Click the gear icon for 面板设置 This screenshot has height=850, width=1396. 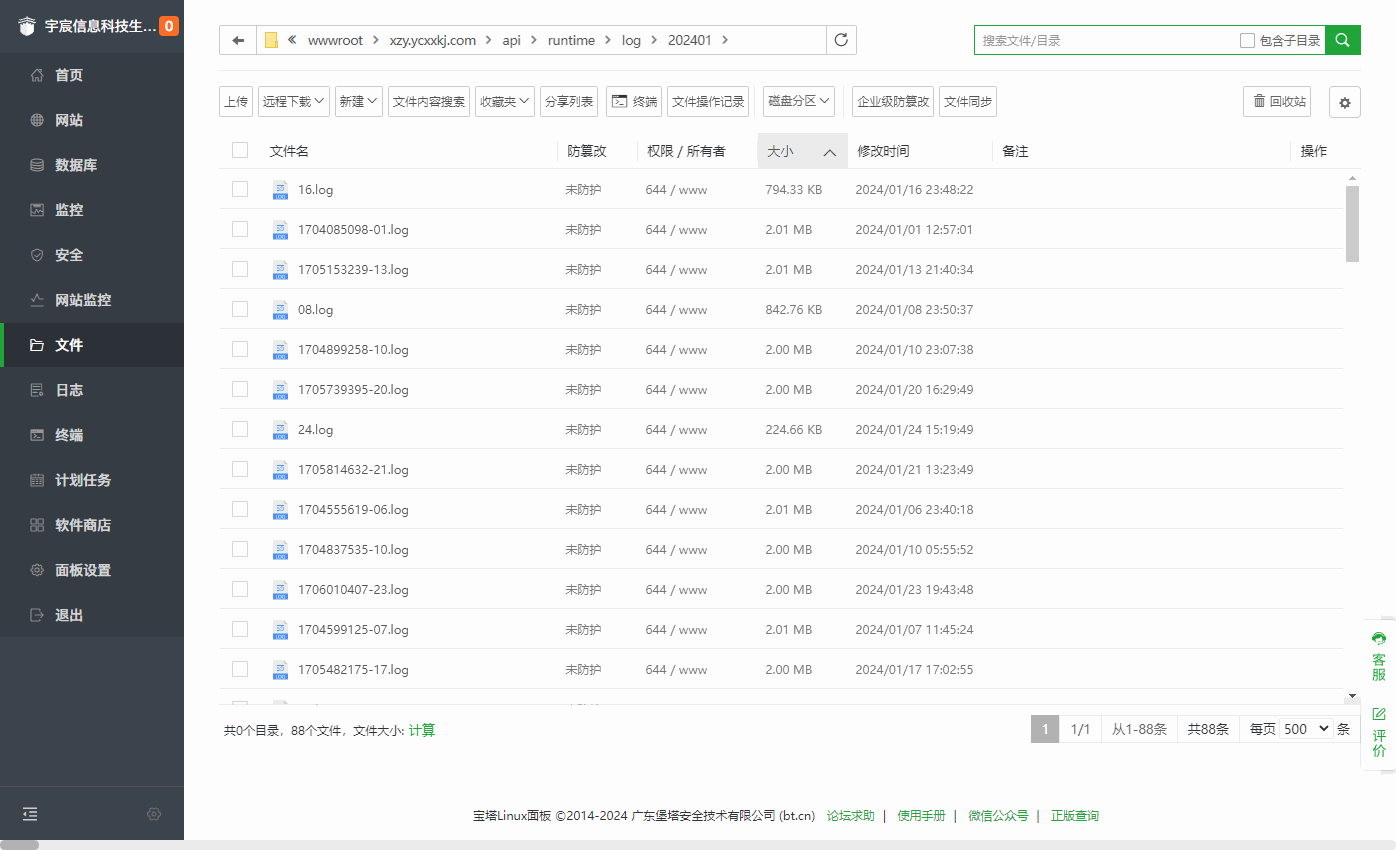click(x=37, y=570)
